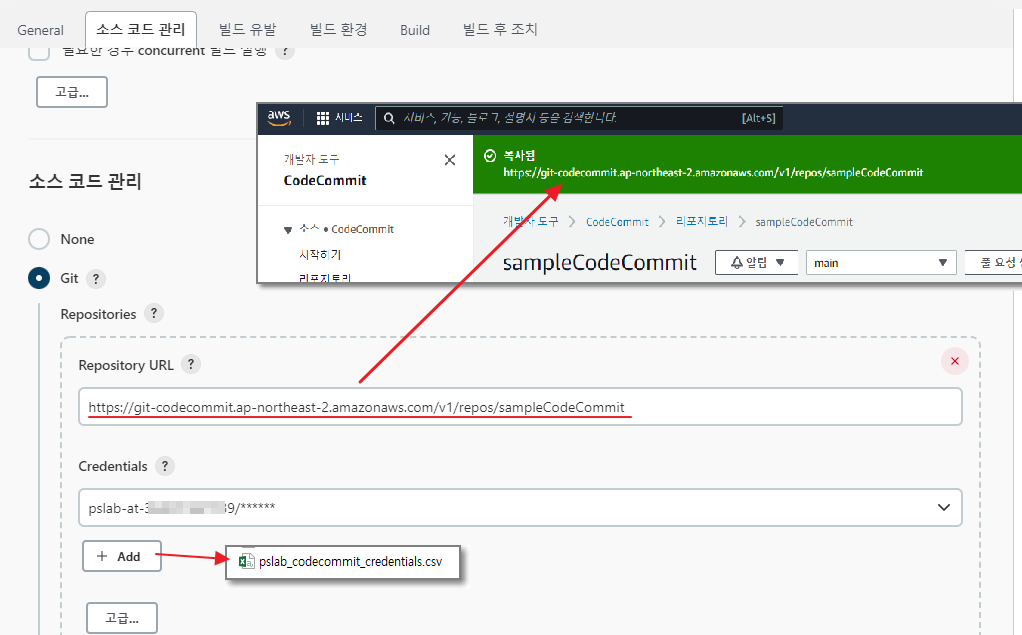The width and height of the screenshot is (1022, 635).
Task: Open help for the concurrent build option
Action: pyautogui.click(x=285, y=51)
